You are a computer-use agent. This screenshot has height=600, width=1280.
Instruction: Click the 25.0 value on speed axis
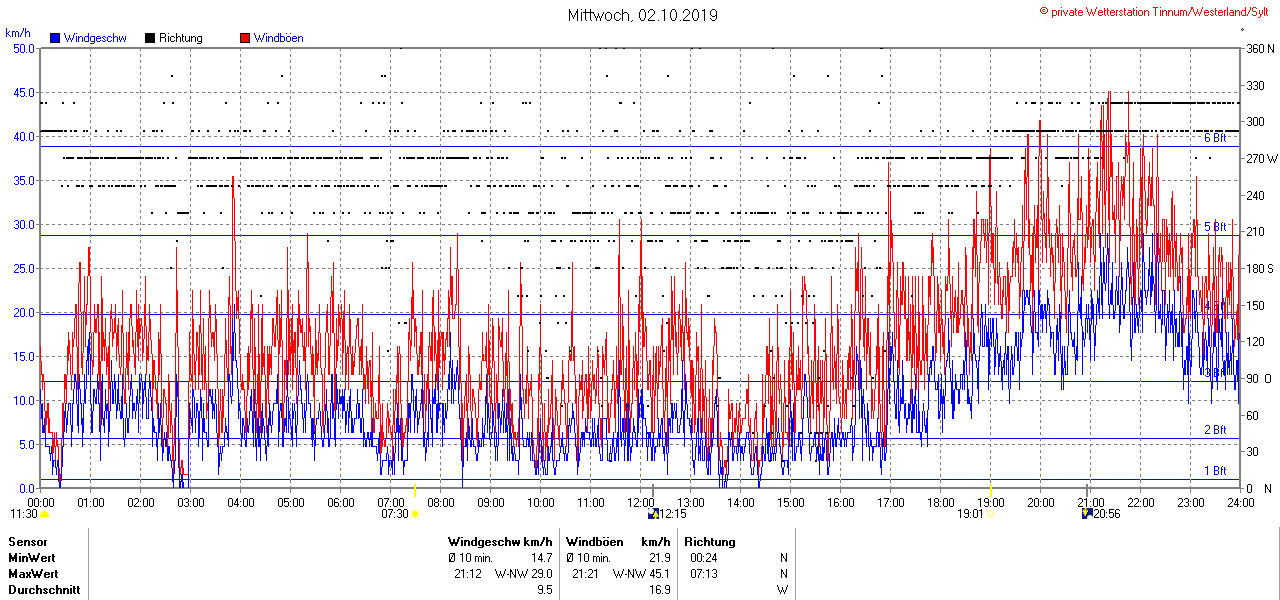pos(24,268)
